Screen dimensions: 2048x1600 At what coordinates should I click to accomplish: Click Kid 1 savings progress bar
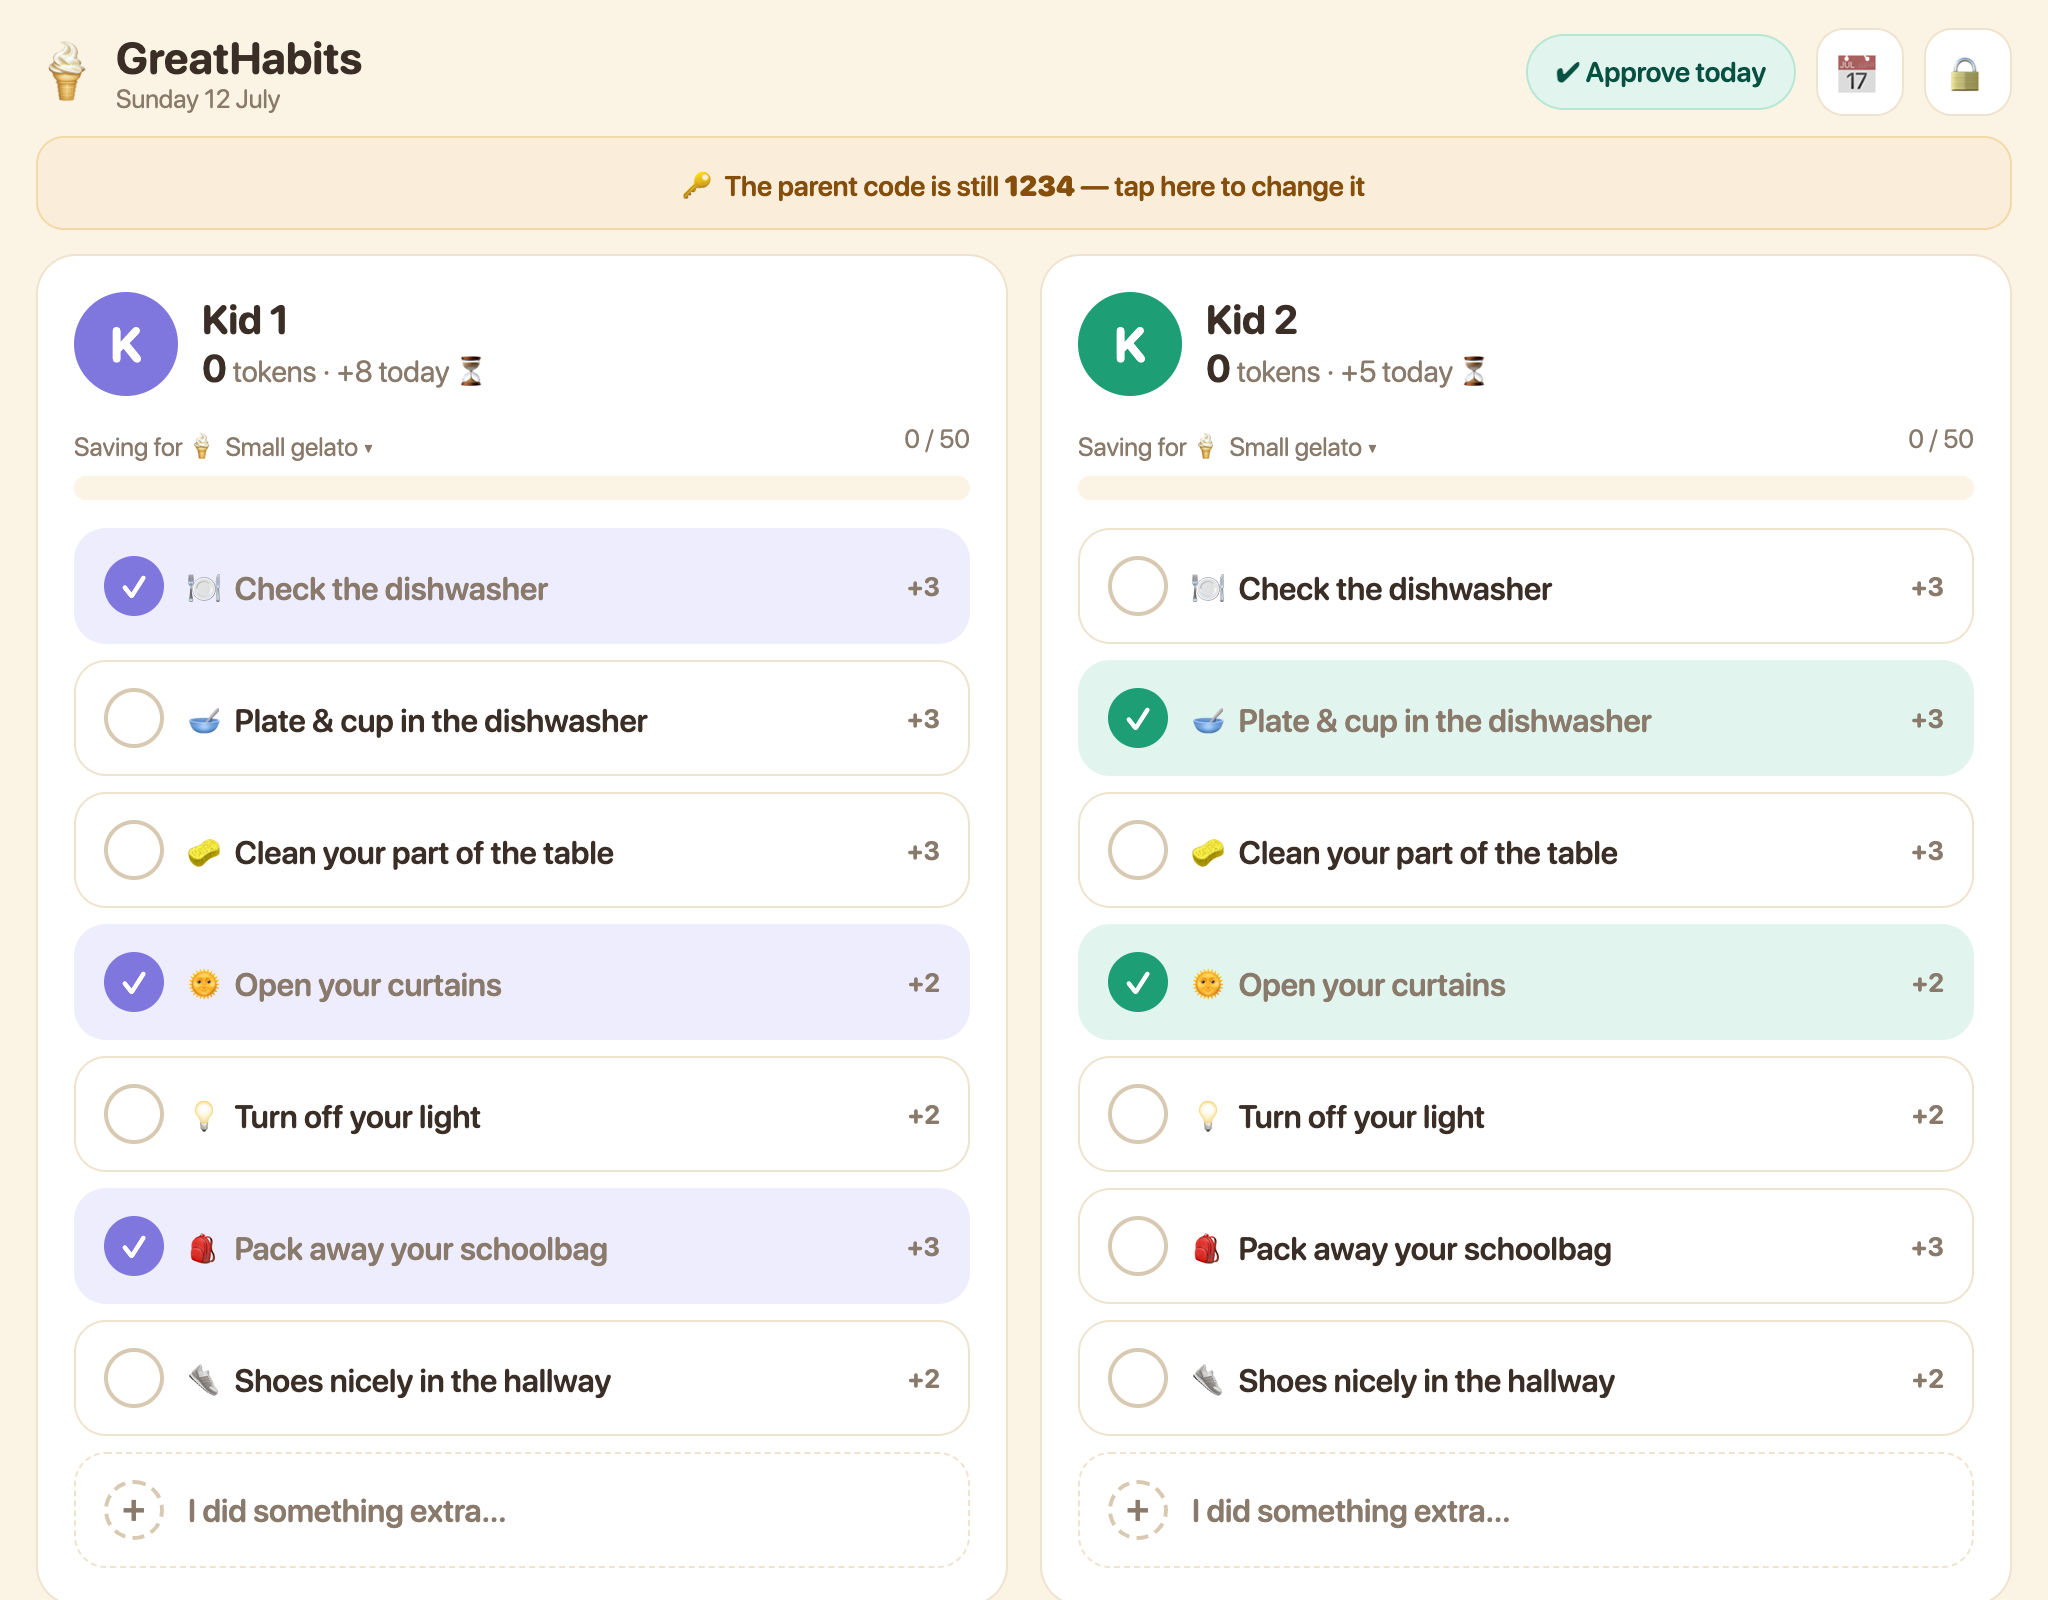522,488
